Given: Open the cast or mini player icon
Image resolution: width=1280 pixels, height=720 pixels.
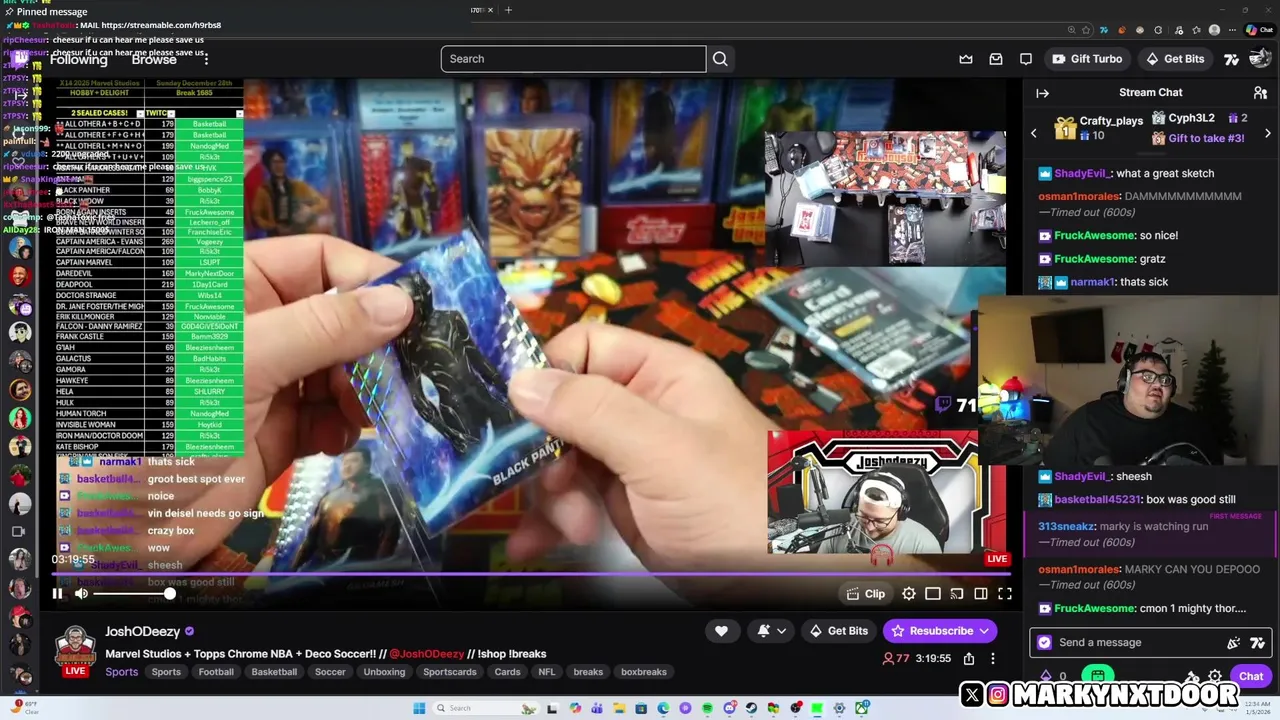Looking at the screenshot, I should [957, 594].
